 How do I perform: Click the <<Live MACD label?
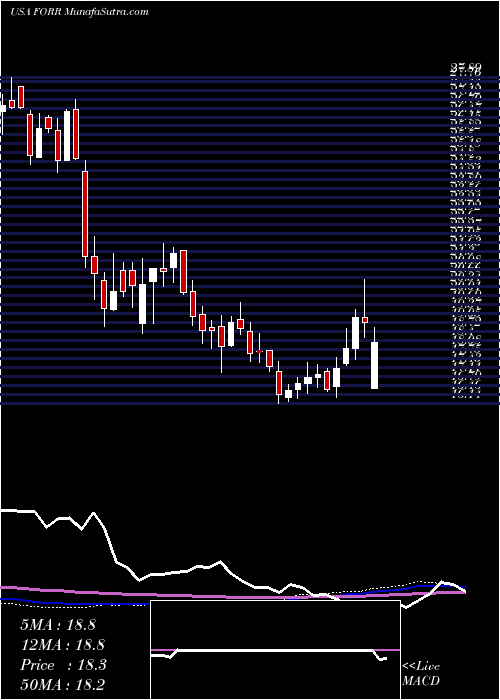coord(421,673)
